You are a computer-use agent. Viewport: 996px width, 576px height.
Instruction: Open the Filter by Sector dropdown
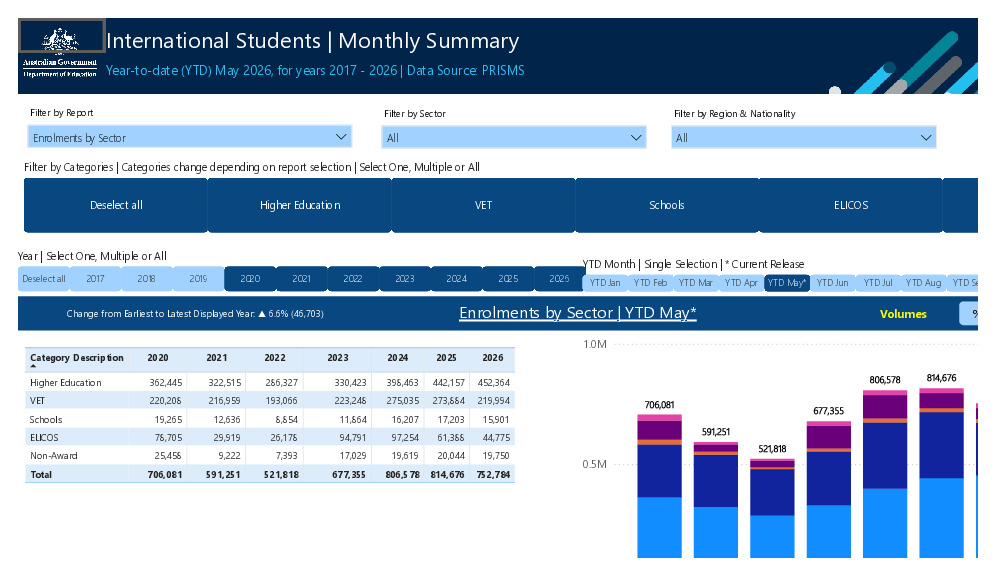point(514,137)
